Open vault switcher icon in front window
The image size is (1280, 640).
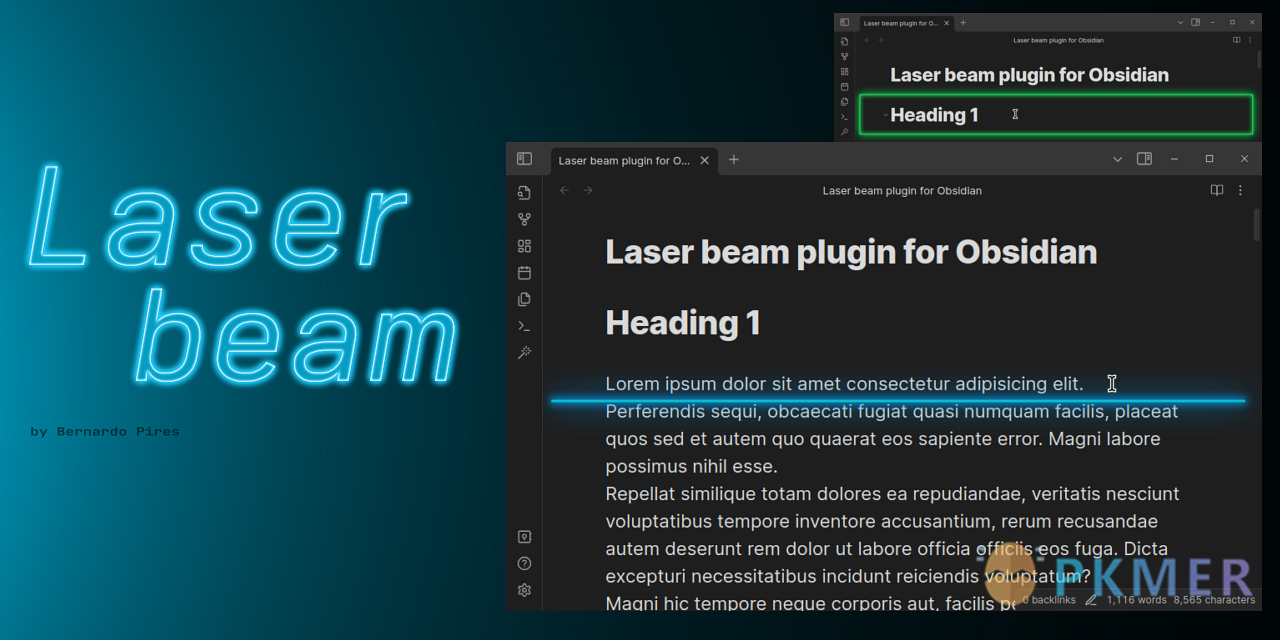(x=524, y=537)
